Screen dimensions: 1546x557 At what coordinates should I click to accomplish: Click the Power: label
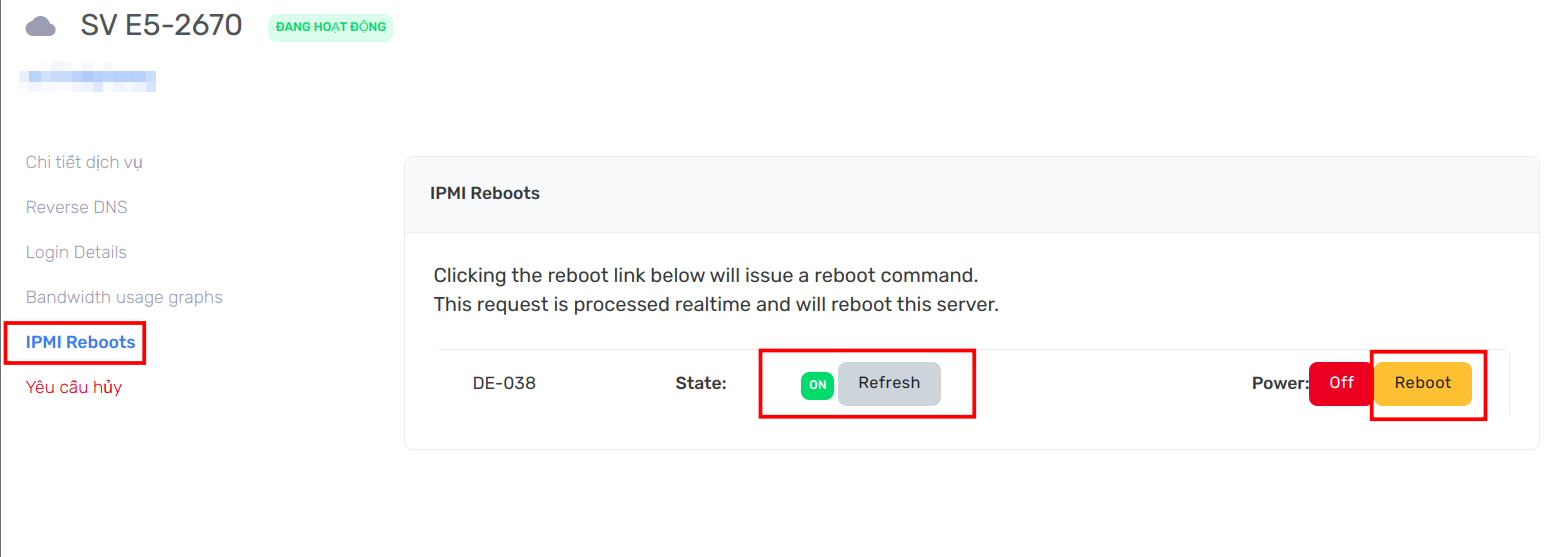point(1279,383)
